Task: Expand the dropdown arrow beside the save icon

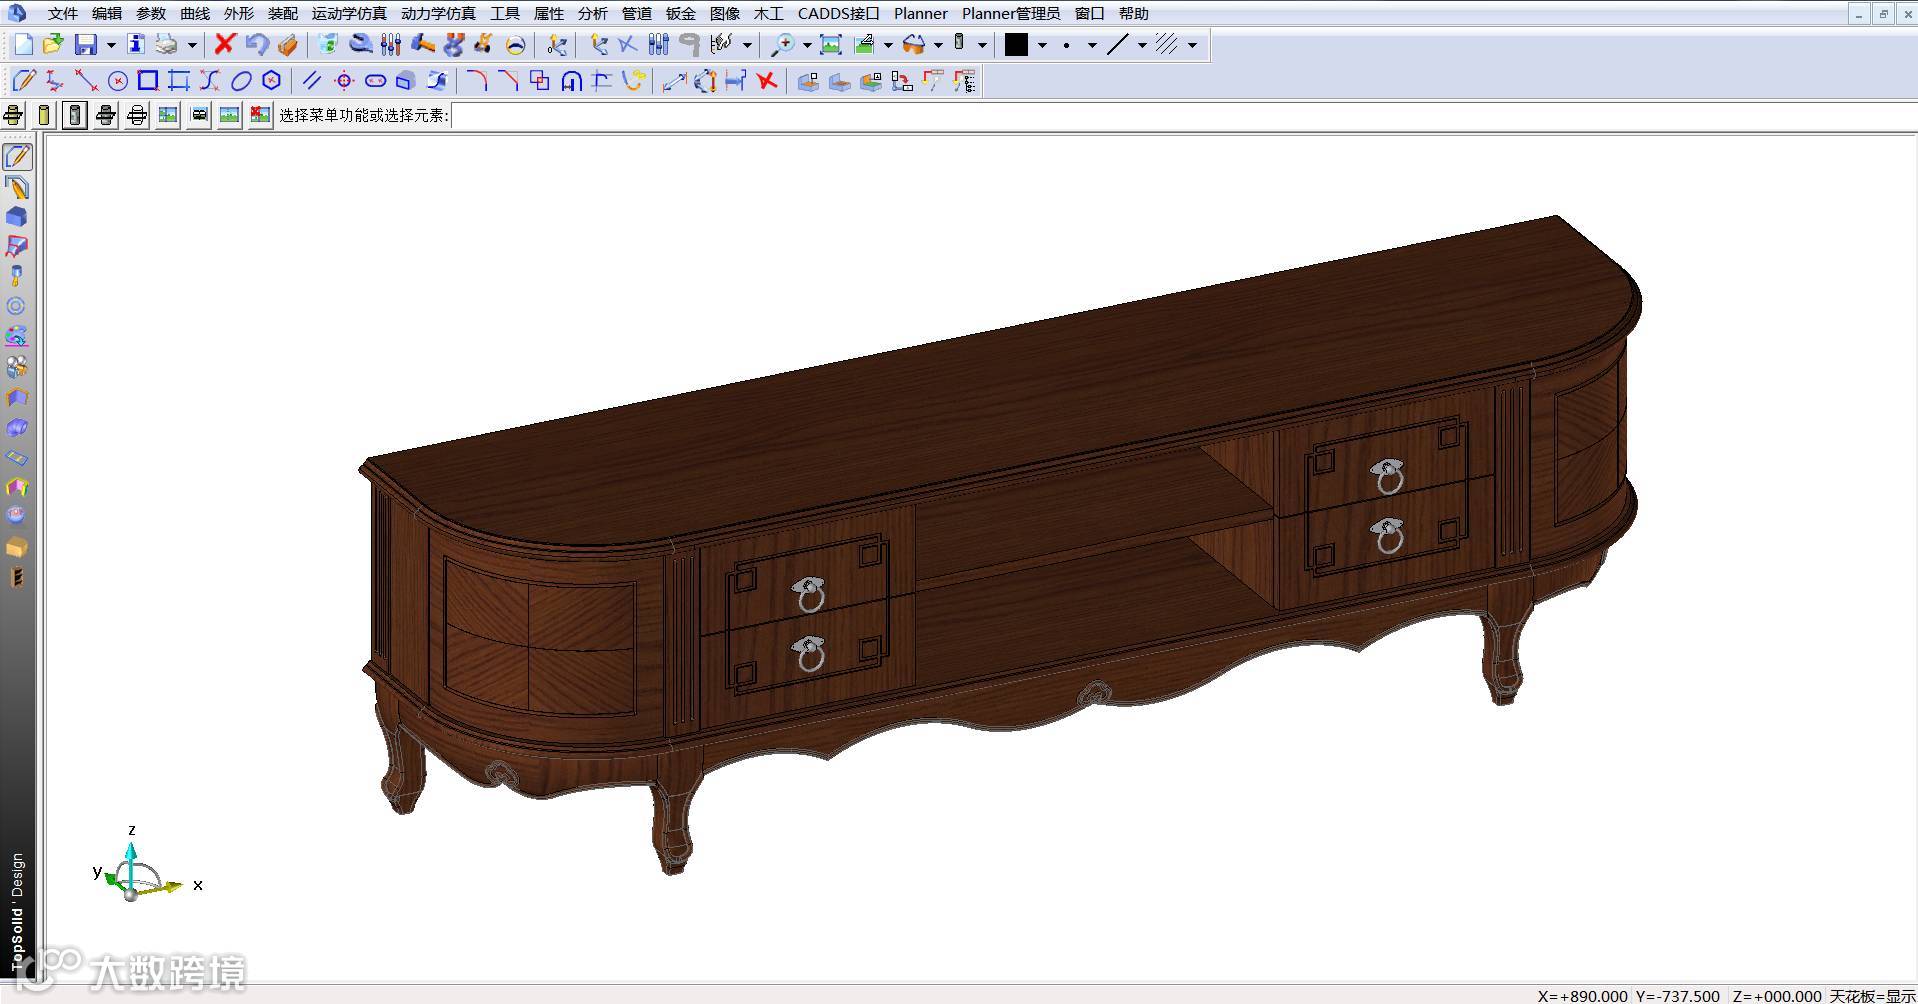Action: coord(110,45)
